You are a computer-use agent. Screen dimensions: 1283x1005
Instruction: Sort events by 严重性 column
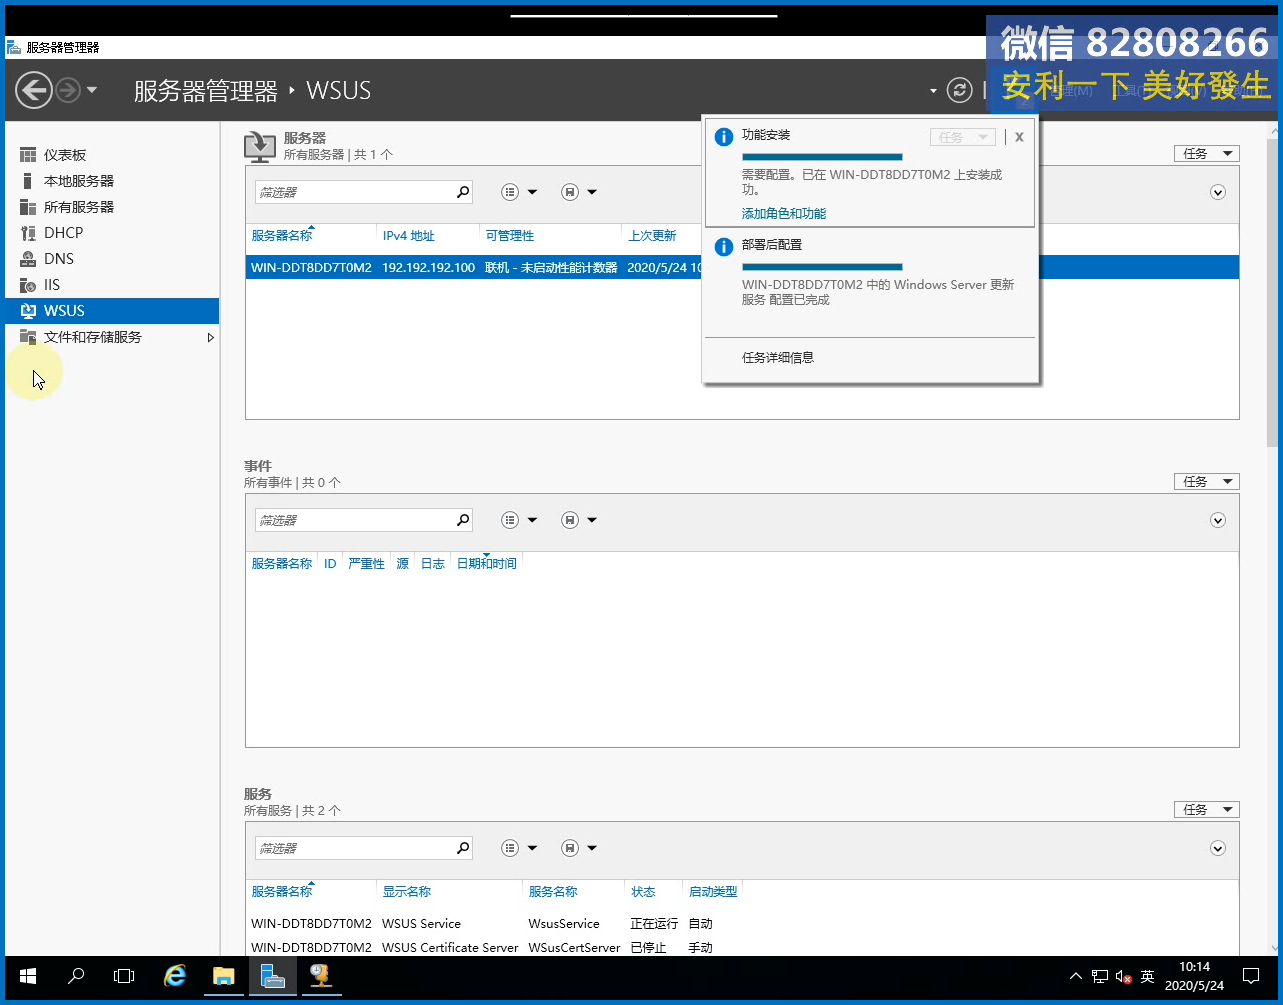(x=366, y=564)
